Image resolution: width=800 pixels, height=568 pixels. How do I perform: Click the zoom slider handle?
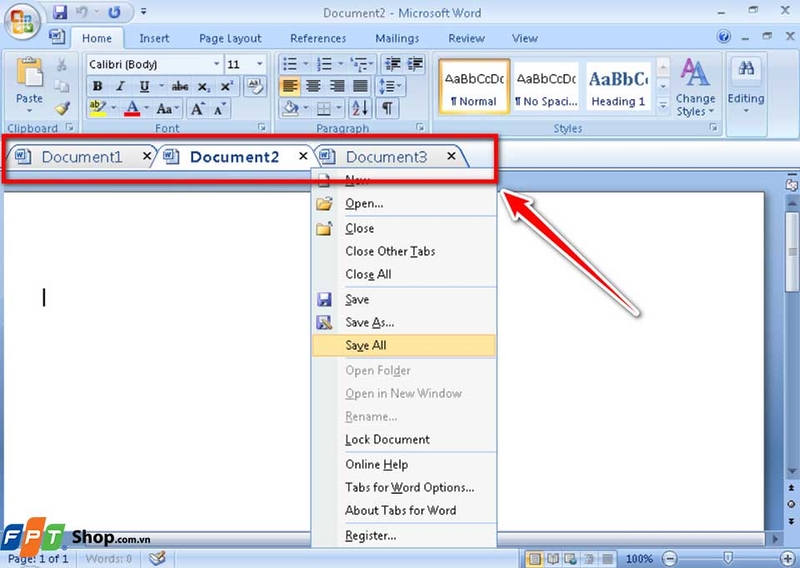point(728,558)
